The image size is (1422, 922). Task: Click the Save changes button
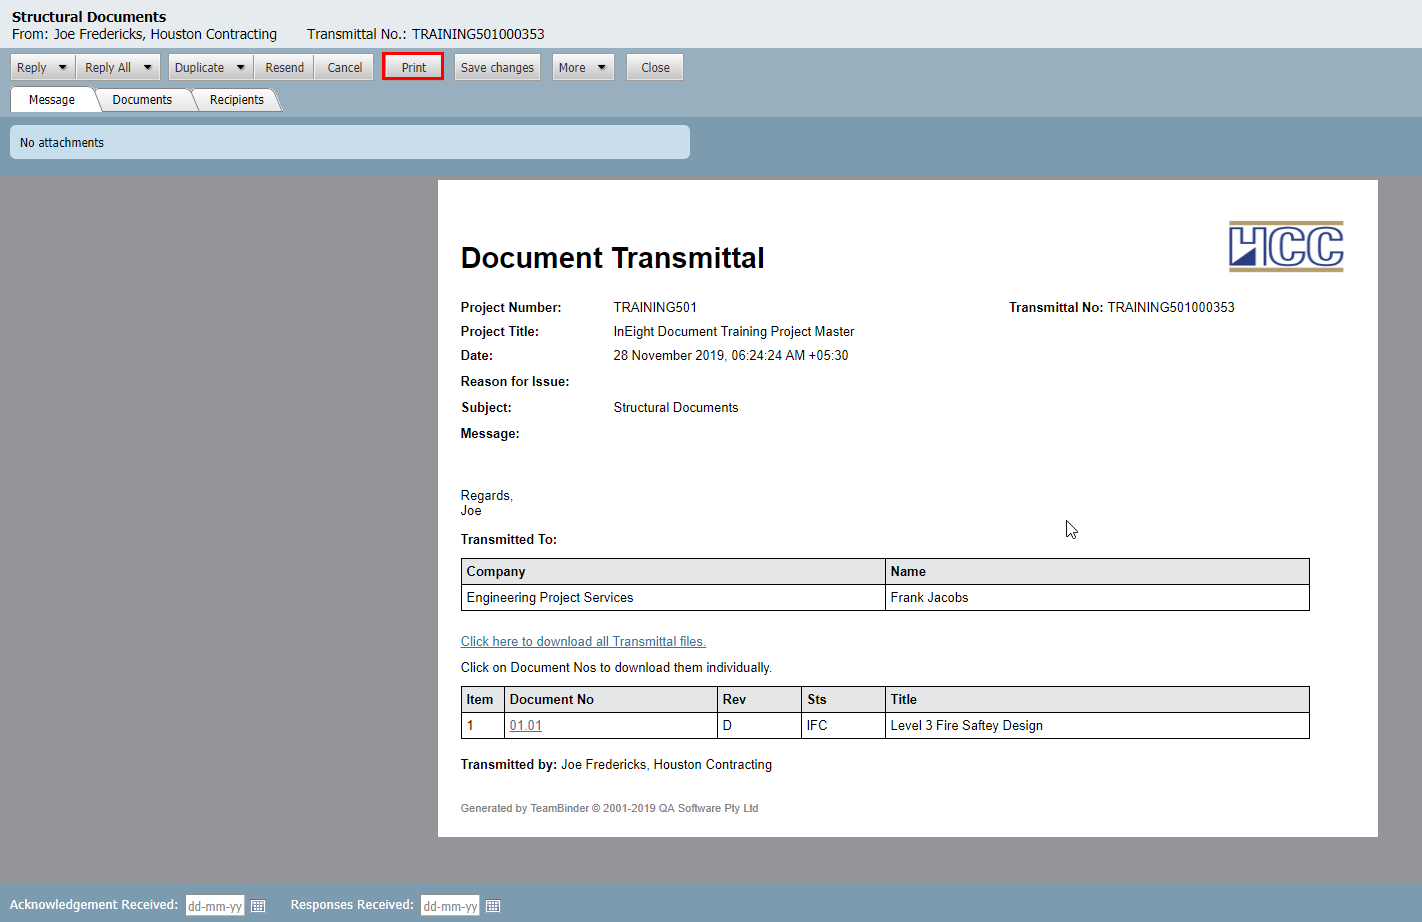497,68
